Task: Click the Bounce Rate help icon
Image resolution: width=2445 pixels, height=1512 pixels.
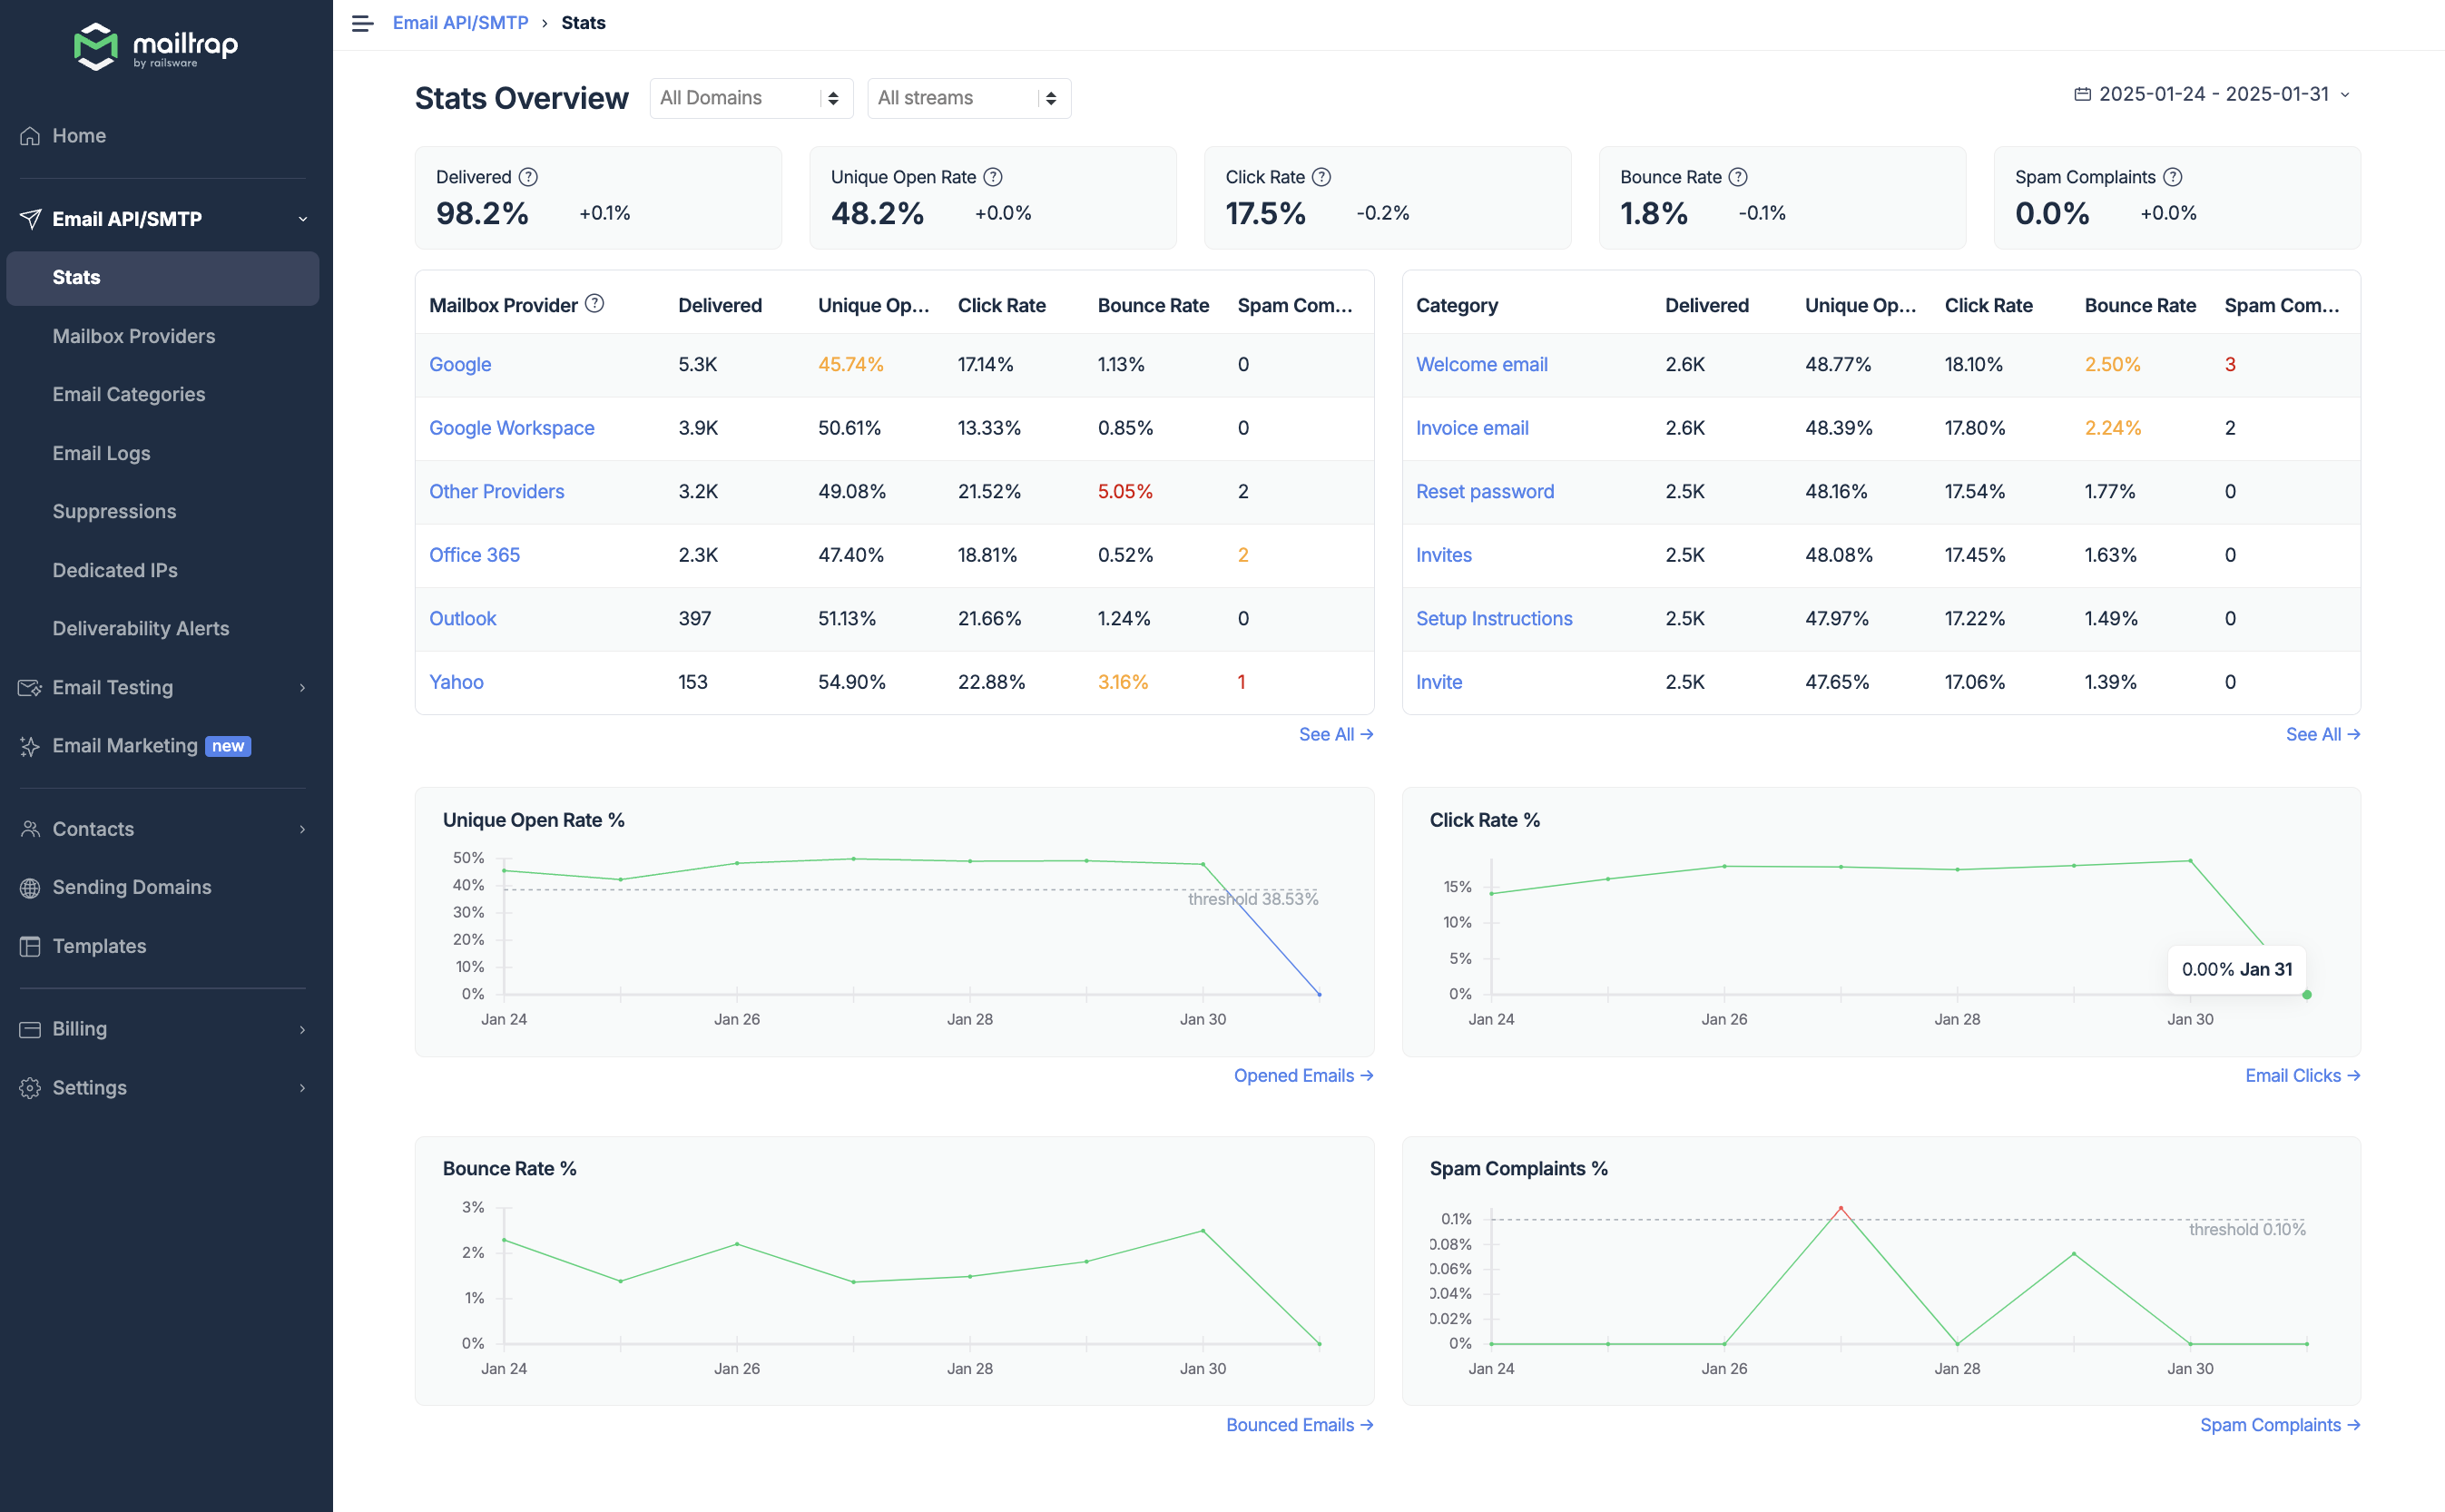Action: (x=1738, y=177)
